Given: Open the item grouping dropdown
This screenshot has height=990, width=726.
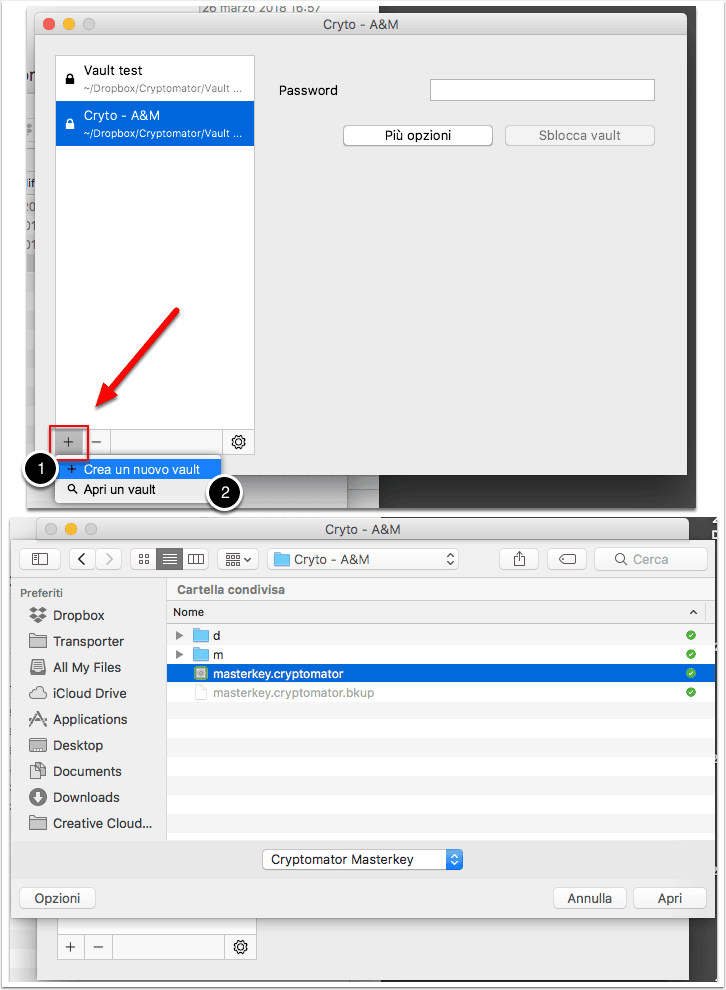Looking at the screenshot, I should (238, 559).
